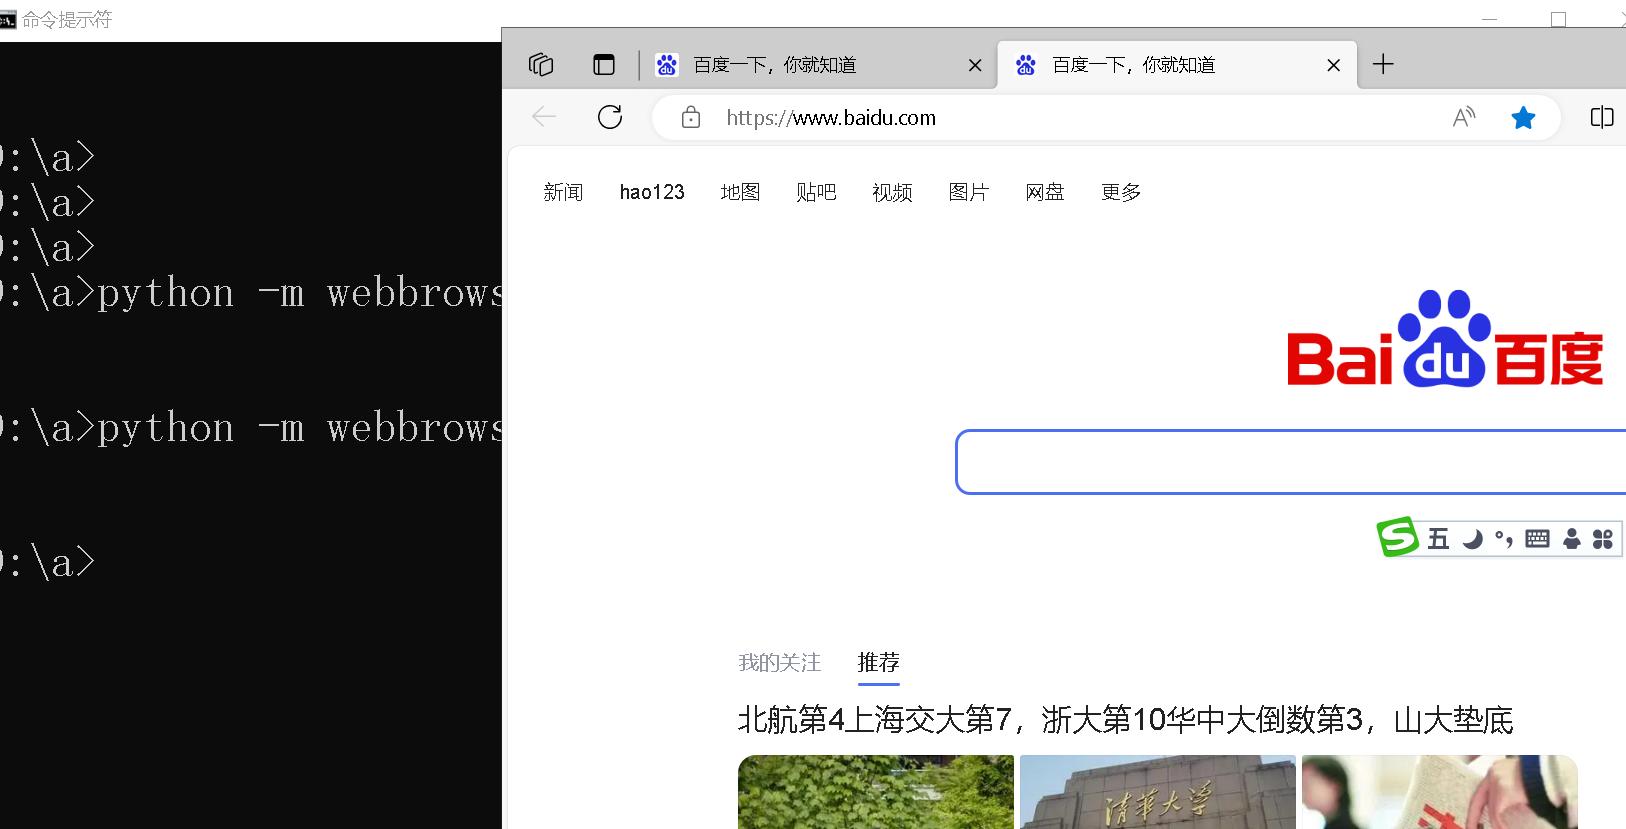Open the Read aloud icon
This screenshot has height=829, width=1626.
pos(1464,118)
